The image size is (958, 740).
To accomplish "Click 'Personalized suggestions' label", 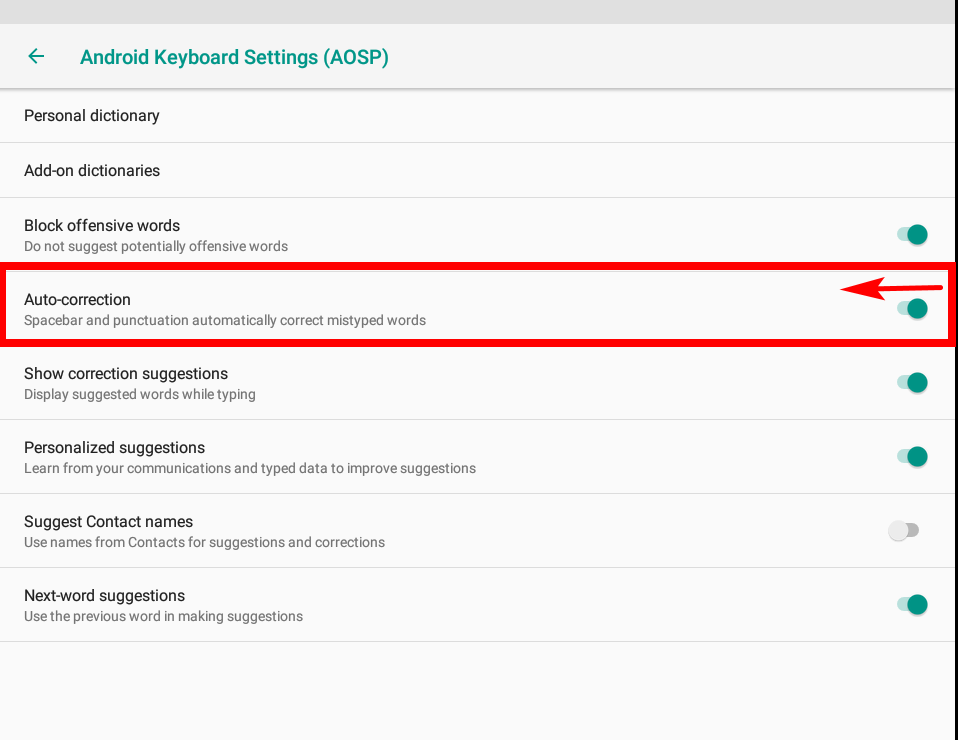I will pos(114,447).
